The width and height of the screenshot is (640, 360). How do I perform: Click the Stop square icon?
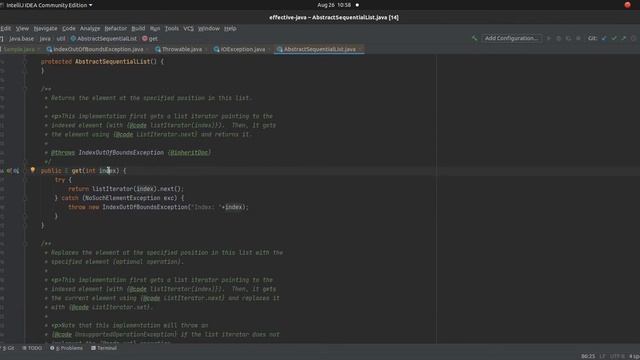tap(578, 38)
